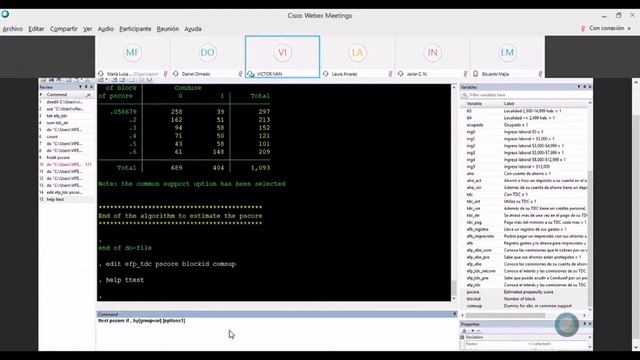Select 'ocupado' variable in Variables list
The image size is (640, 360).
coord(524,125)
